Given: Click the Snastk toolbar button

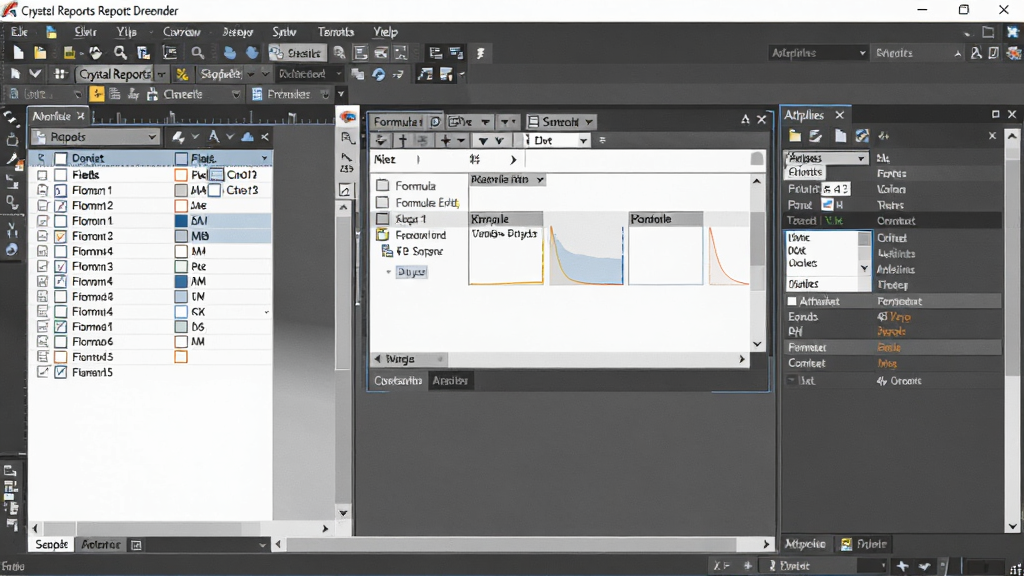Looking at the screenshot, I should coord(296,53).
